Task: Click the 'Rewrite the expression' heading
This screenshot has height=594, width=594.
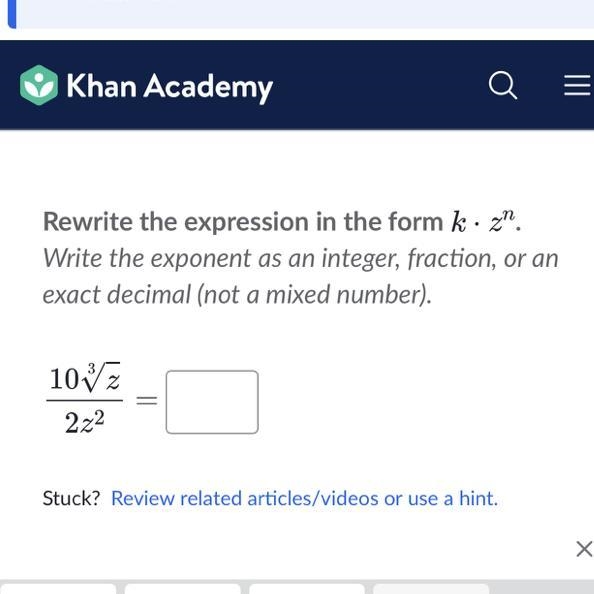Action: click(282, 222)
